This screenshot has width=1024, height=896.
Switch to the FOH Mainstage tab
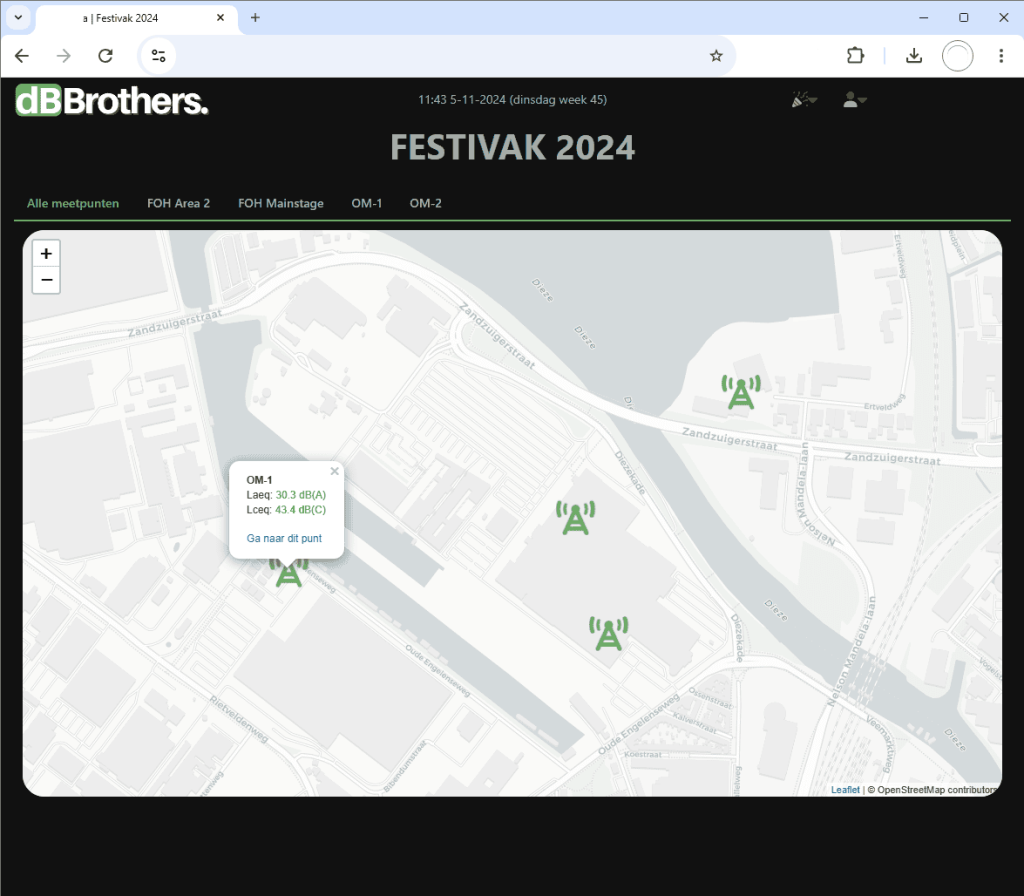(280, 203)
